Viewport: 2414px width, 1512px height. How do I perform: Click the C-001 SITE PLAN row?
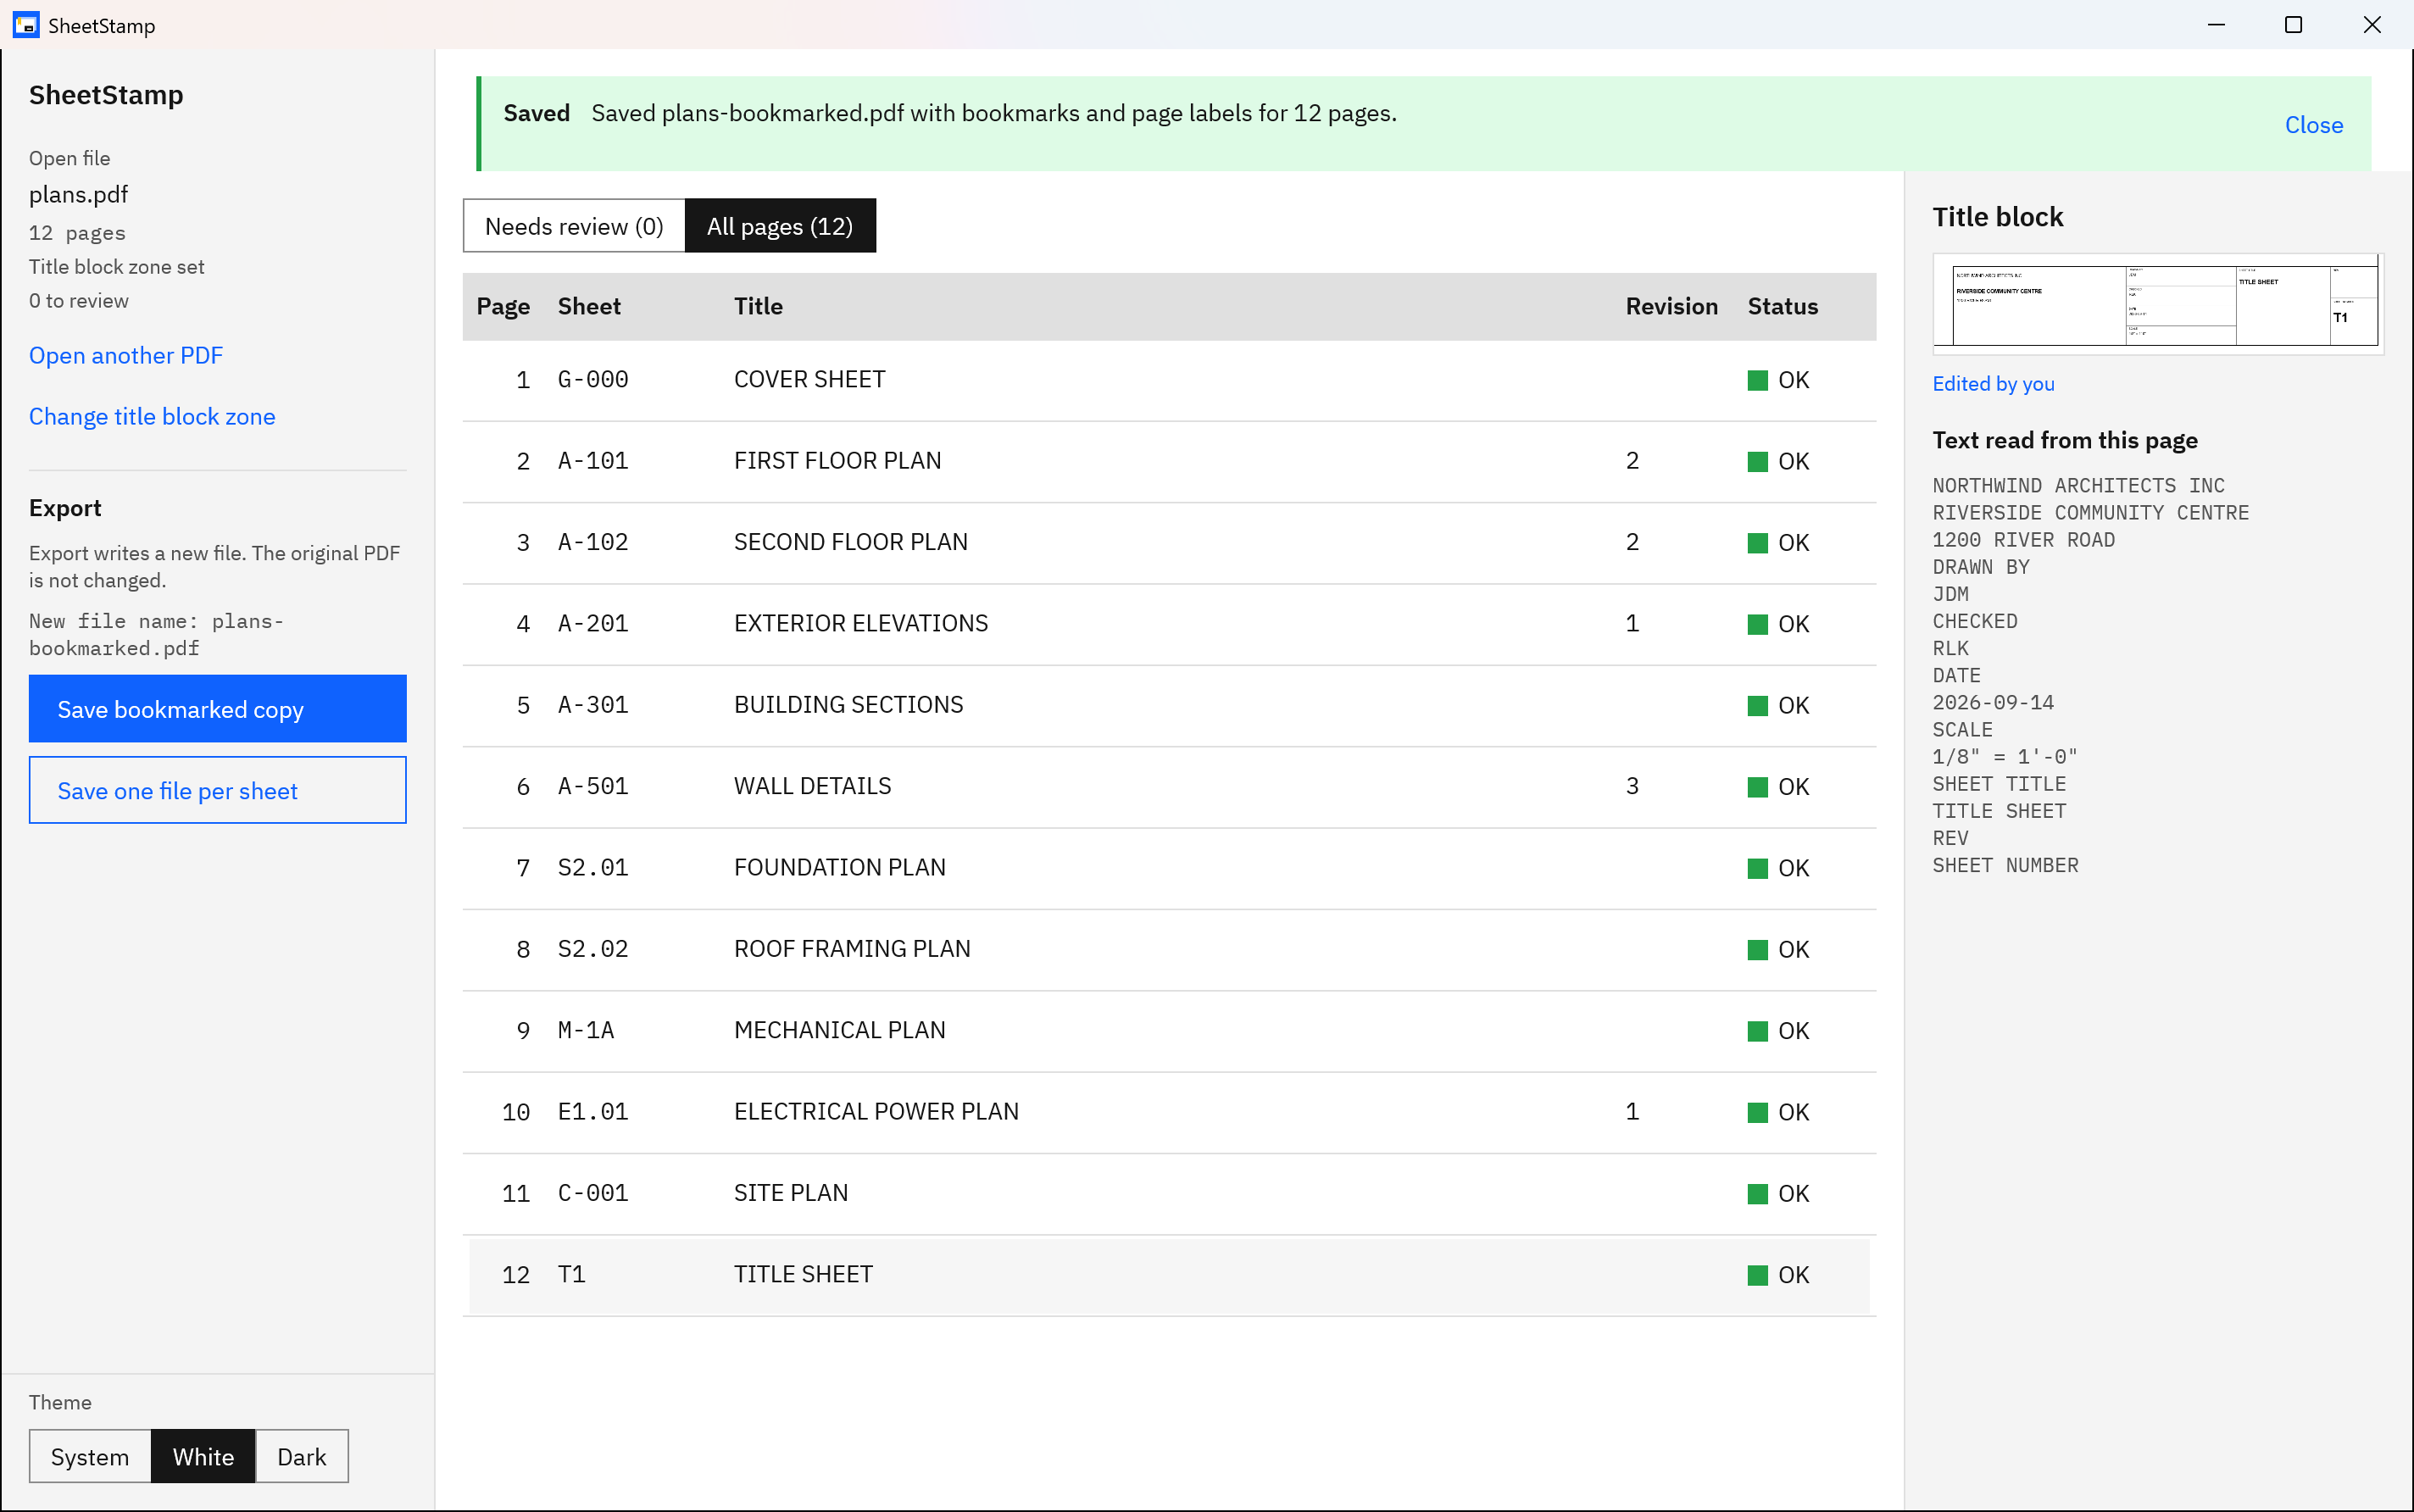[x=1169, y=1193]
